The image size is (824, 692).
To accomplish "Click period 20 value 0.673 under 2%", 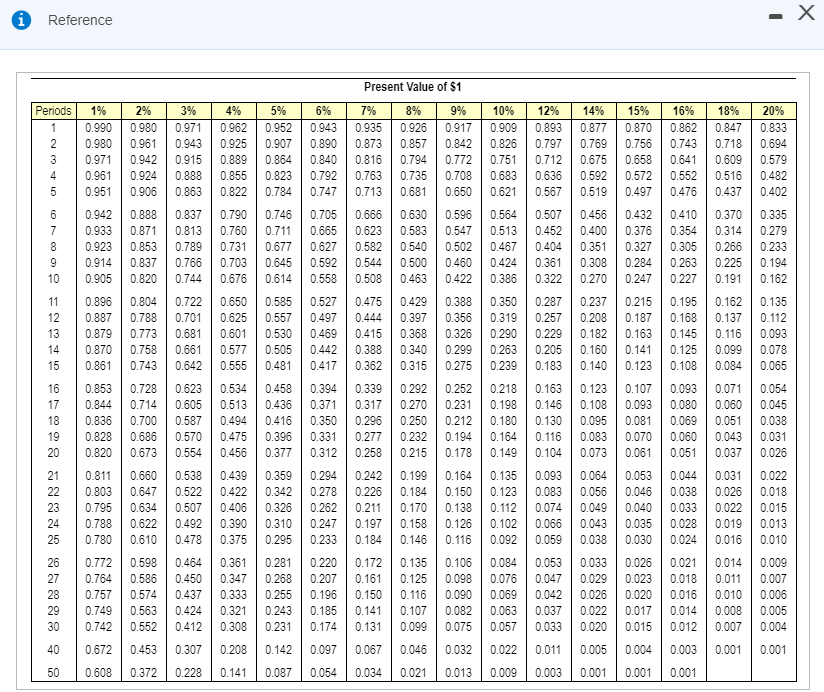I will pyautogui.click(x=143, y=452).
